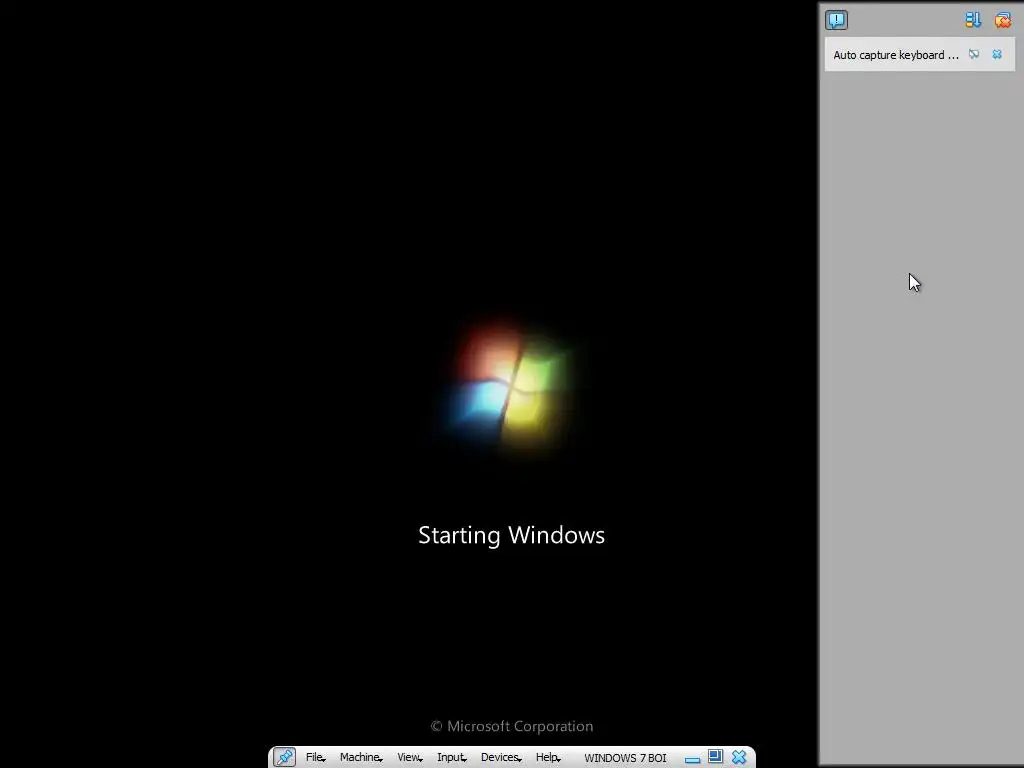Open the File menu in mini toolbar

pos(315,757)
